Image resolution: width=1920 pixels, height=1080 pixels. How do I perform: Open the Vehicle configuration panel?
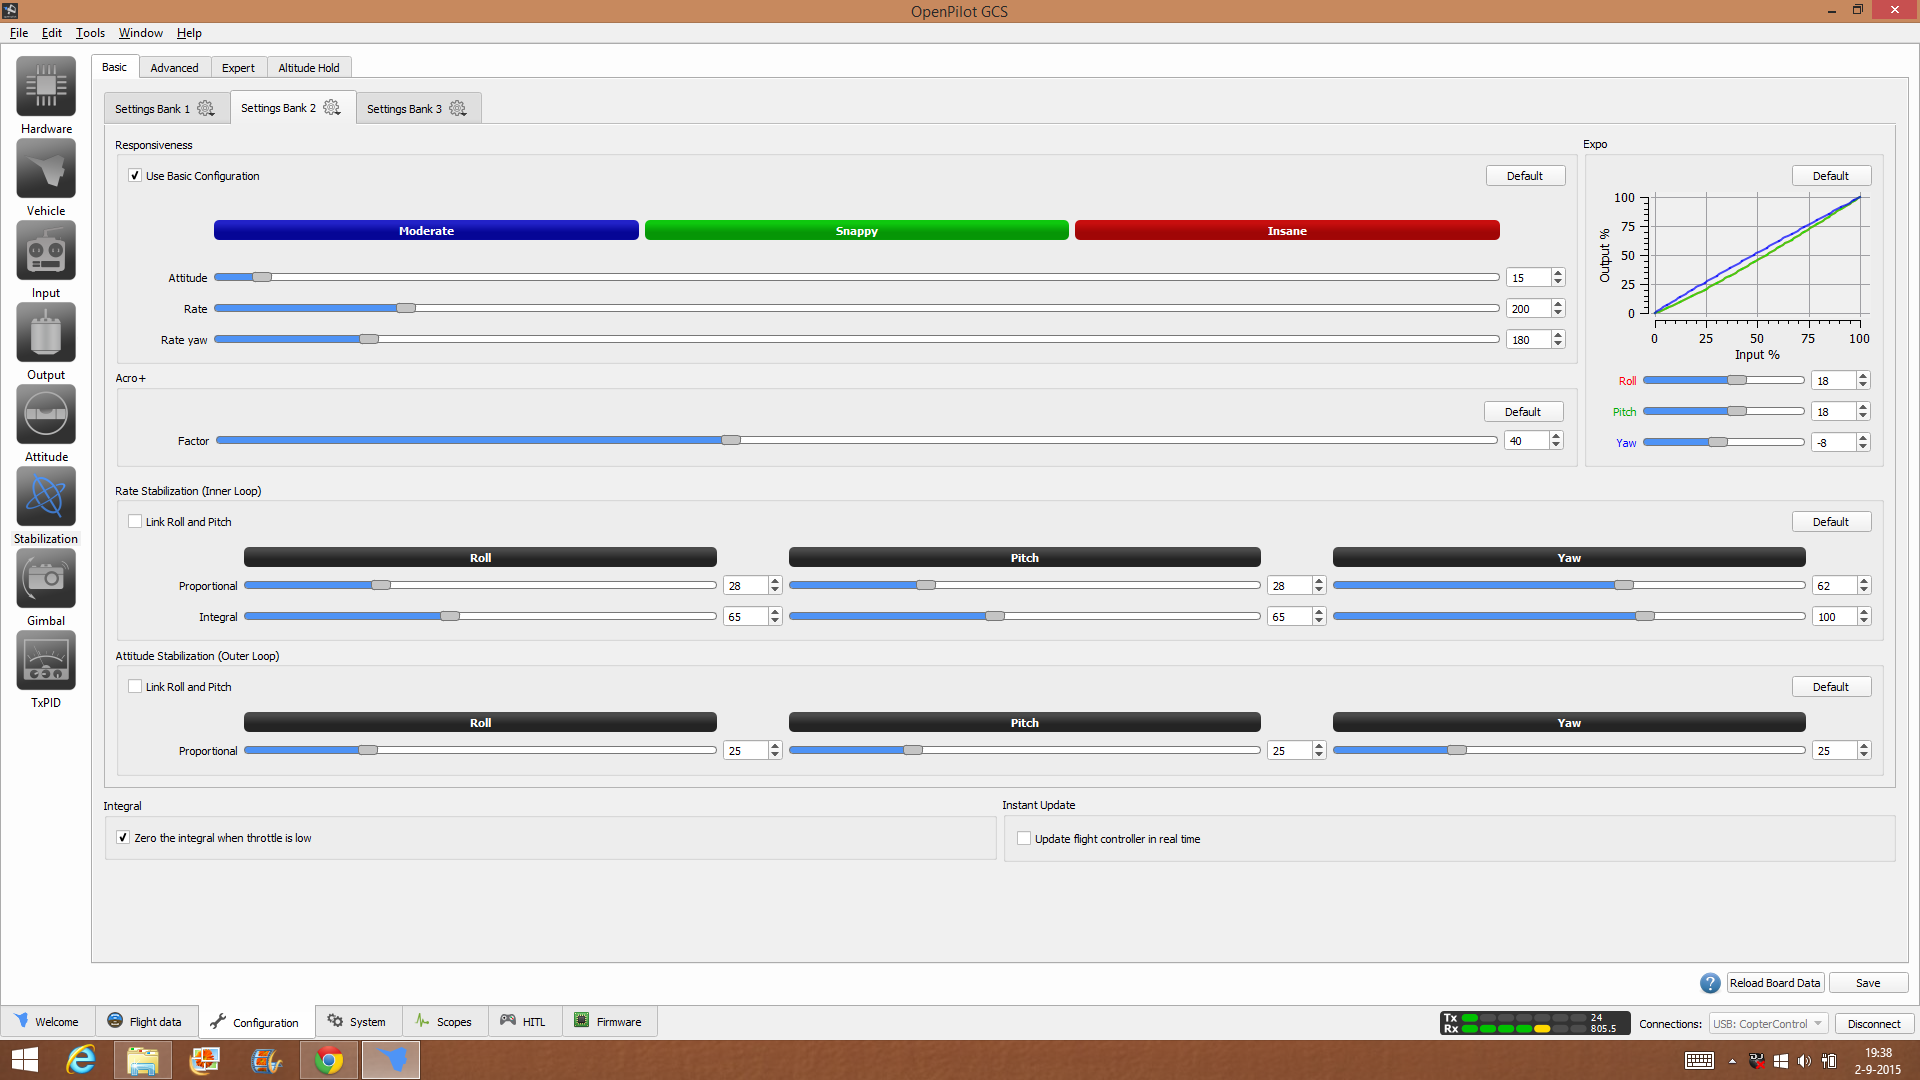(x=46, y=169)
